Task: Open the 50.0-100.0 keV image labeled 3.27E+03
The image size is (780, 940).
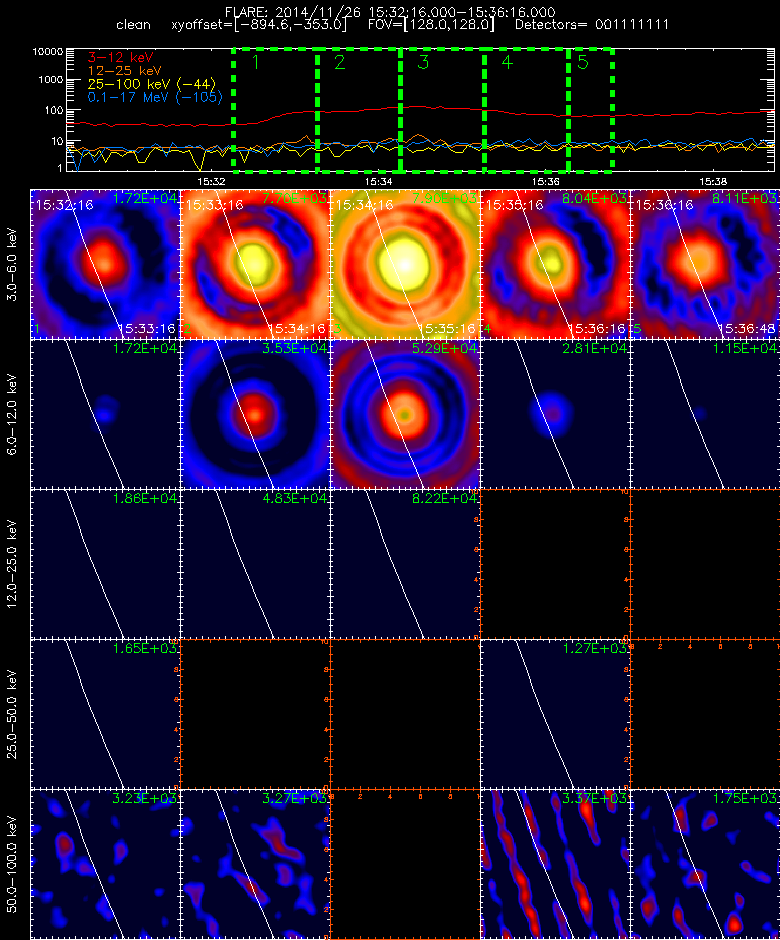Action: tap(255, 864)
